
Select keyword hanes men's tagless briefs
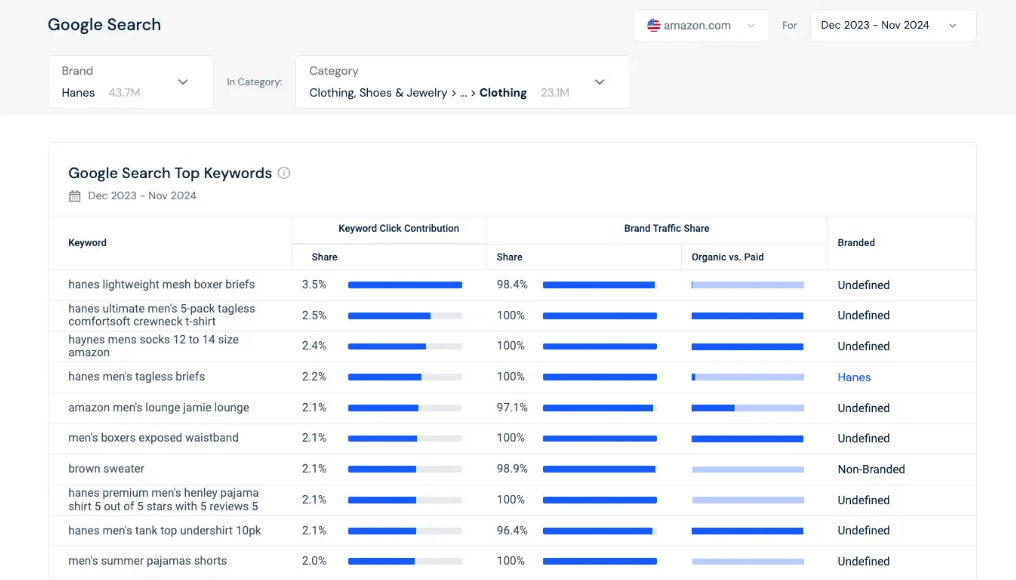point(136,377)
